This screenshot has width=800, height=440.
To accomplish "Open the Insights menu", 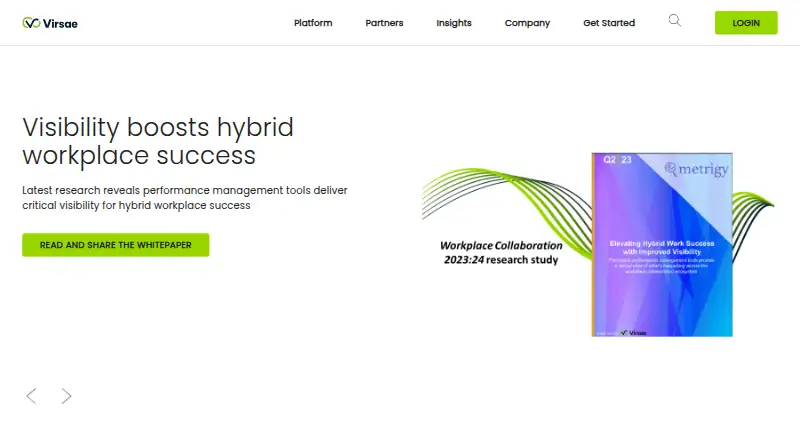I will (454, 23).
